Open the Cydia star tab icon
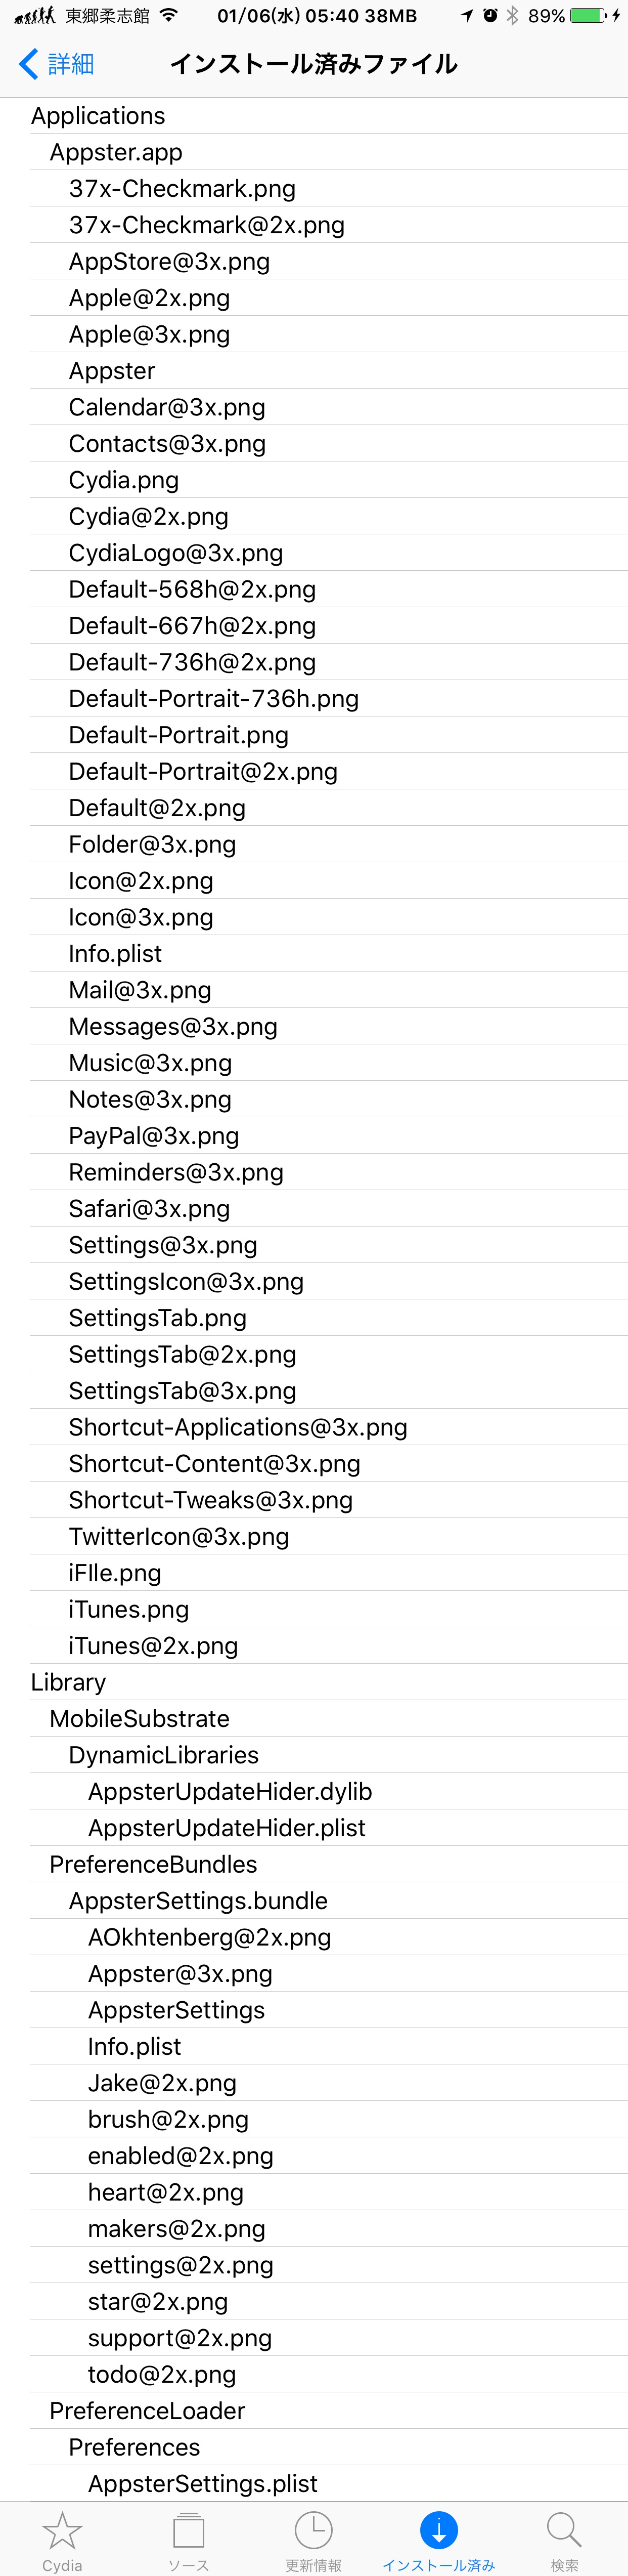 (x=62, y=2530)
